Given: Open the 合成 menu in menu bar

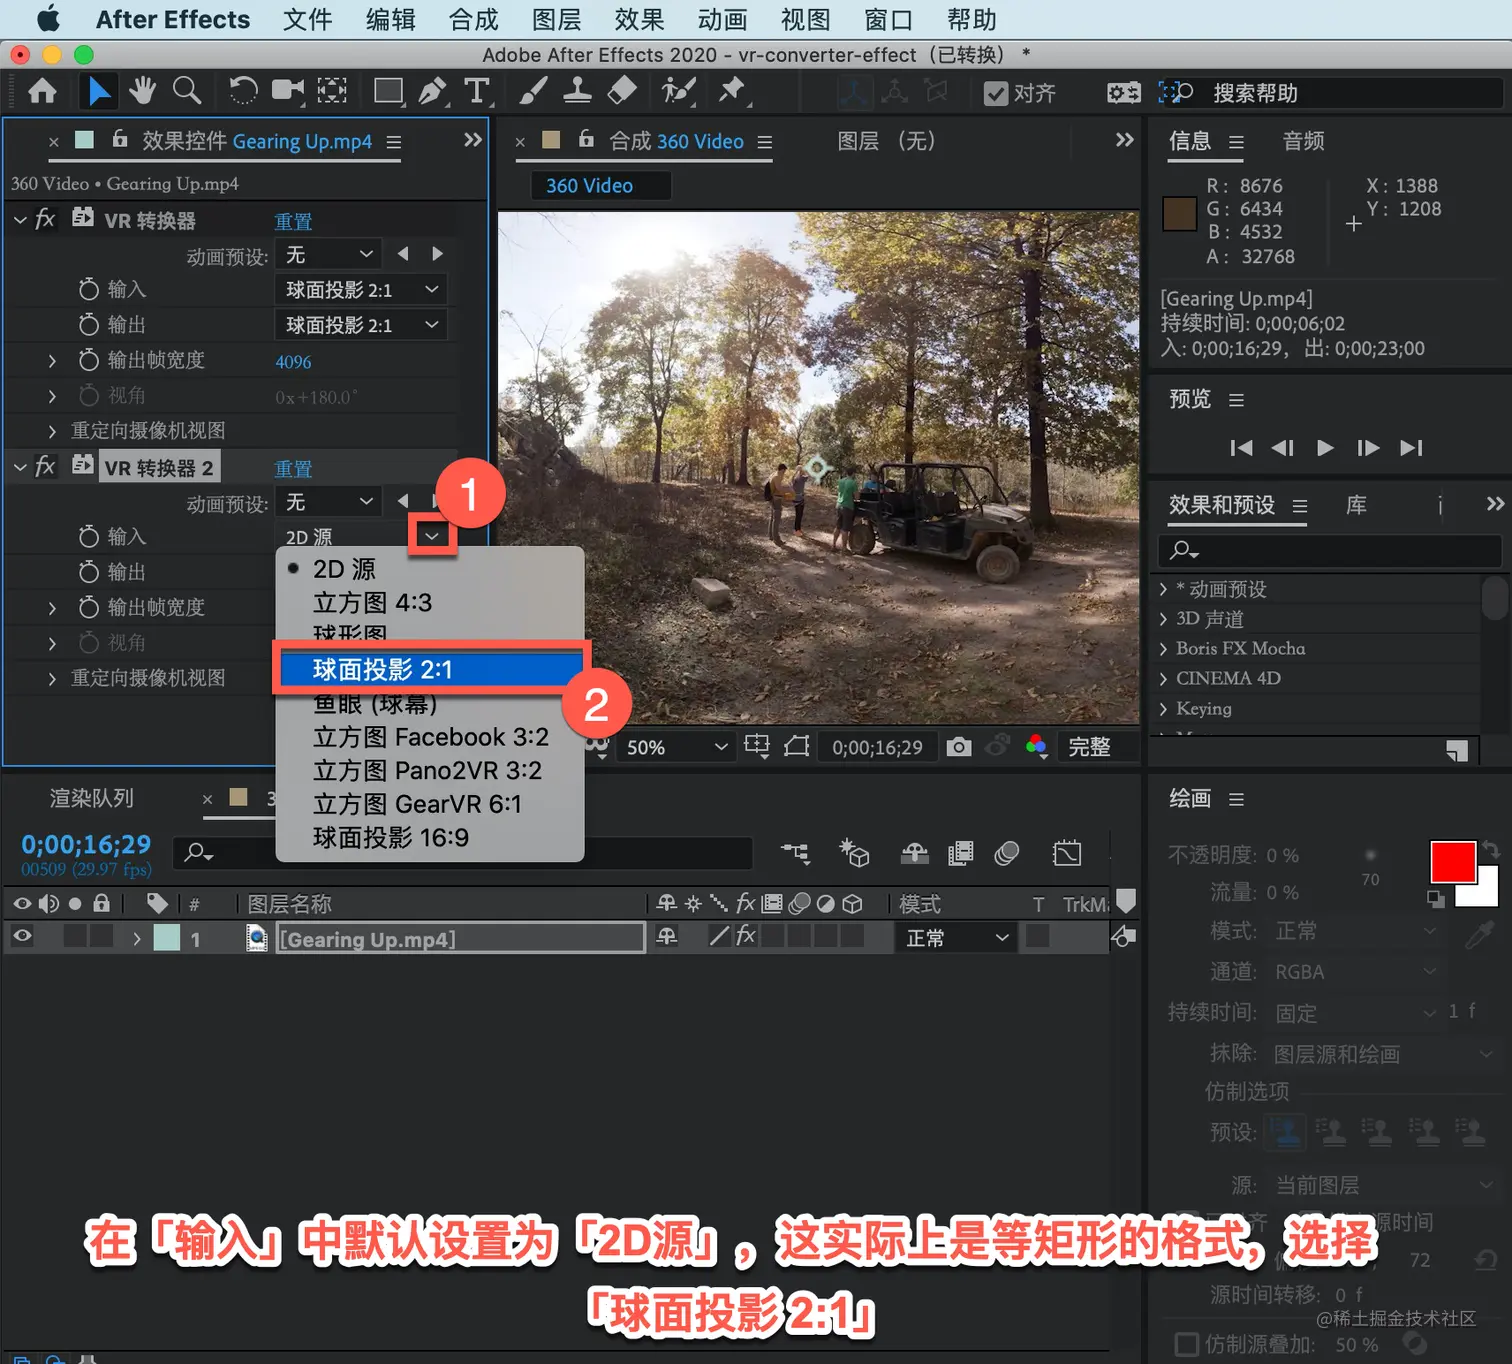Looking at the screenshot, I should [x=473, y=19].
